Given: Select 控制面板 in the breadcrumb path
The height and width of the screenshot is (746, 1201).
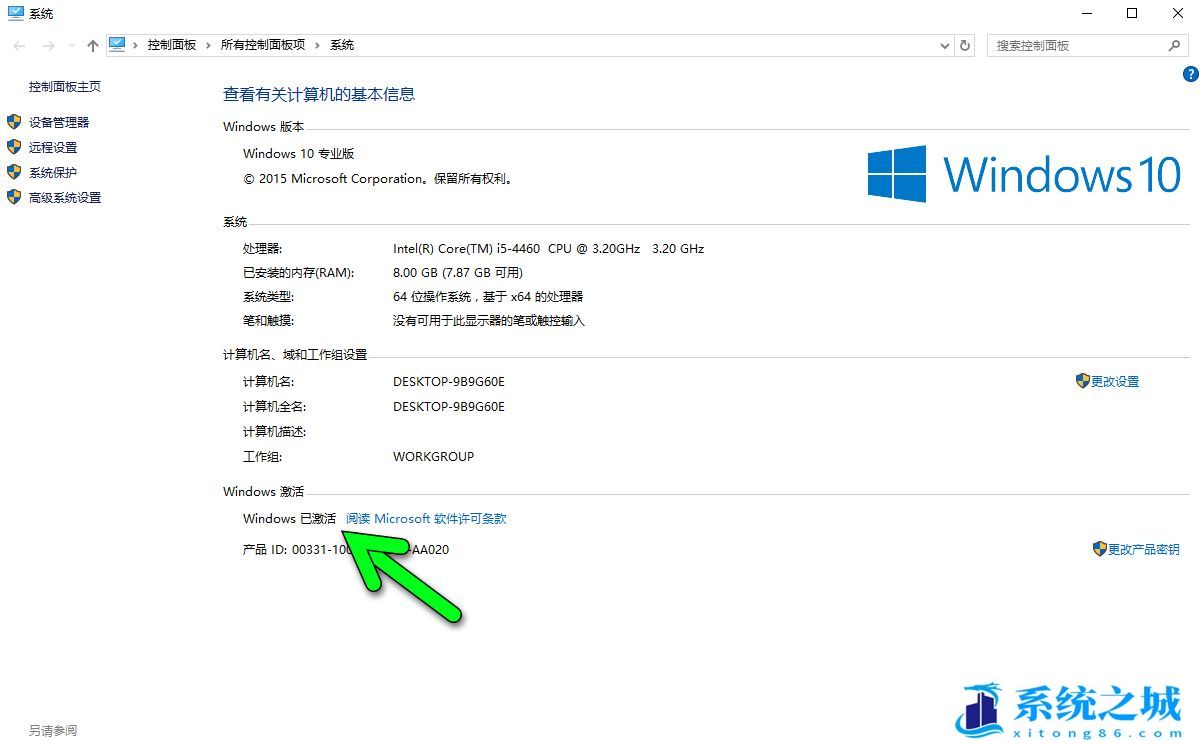Looking at the screenshot, I should click(x=172, y=45).
